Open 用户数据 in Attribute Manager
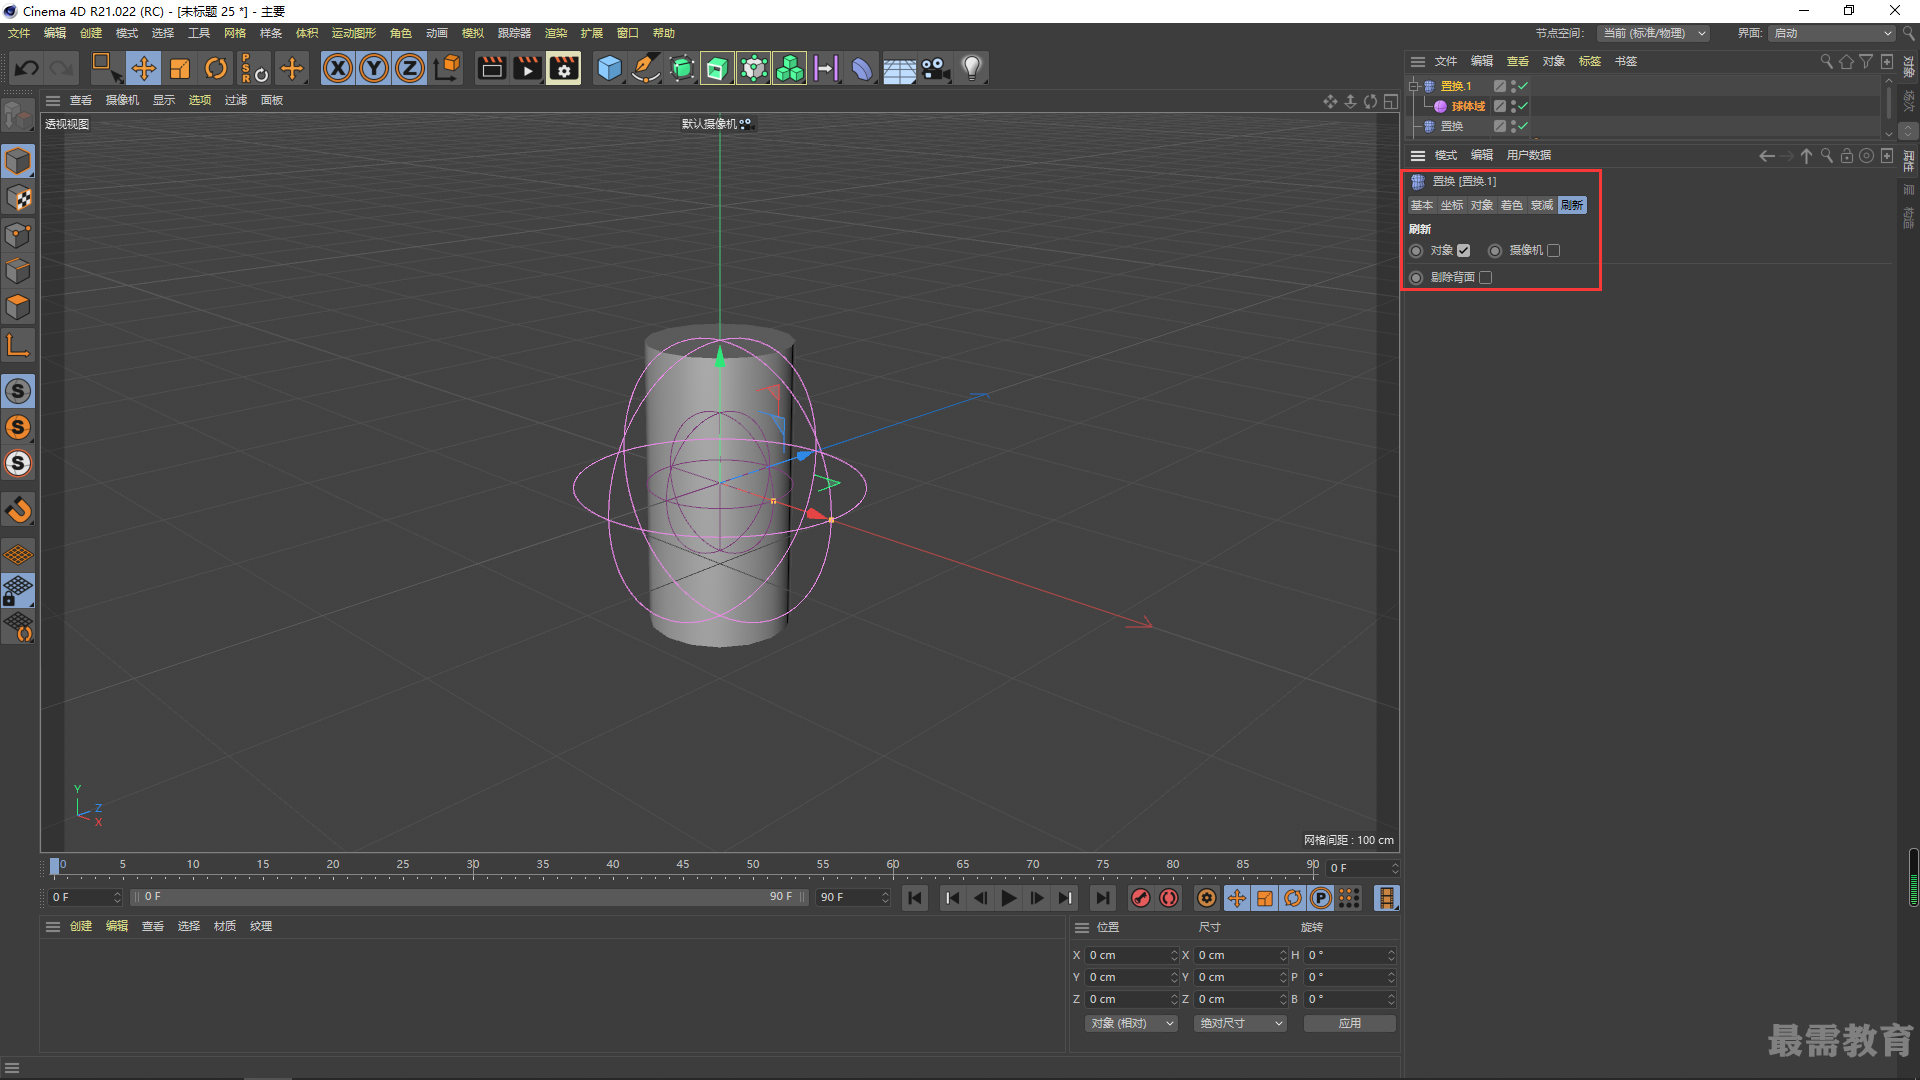The width and height of the screenshot is (1920, 1080). [x=1529, y=155]
